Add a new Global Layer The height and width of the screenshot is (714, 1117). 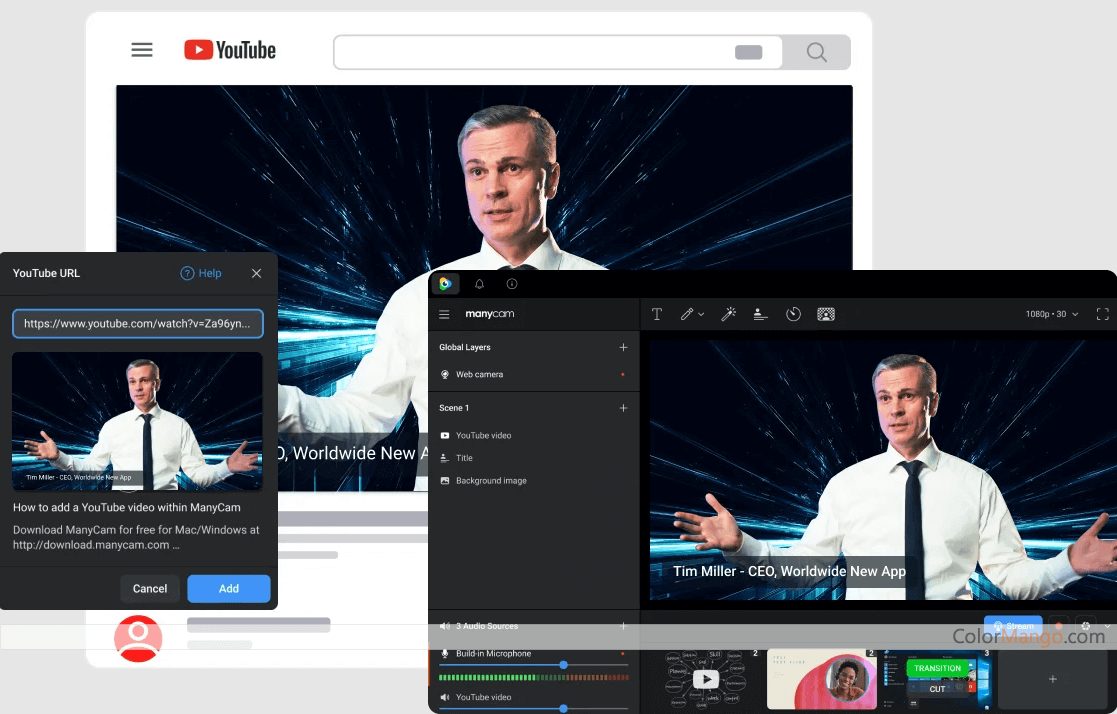623,347
